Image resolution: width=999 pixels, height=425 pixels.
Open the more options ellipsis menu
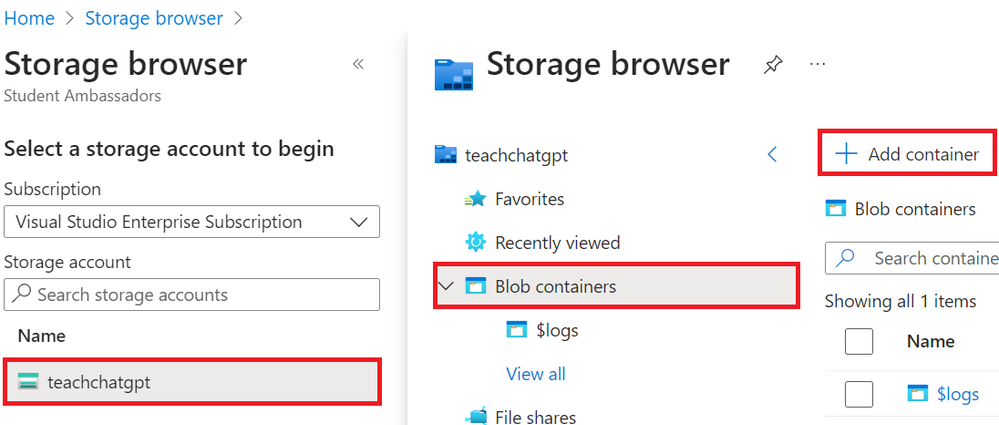818,65
